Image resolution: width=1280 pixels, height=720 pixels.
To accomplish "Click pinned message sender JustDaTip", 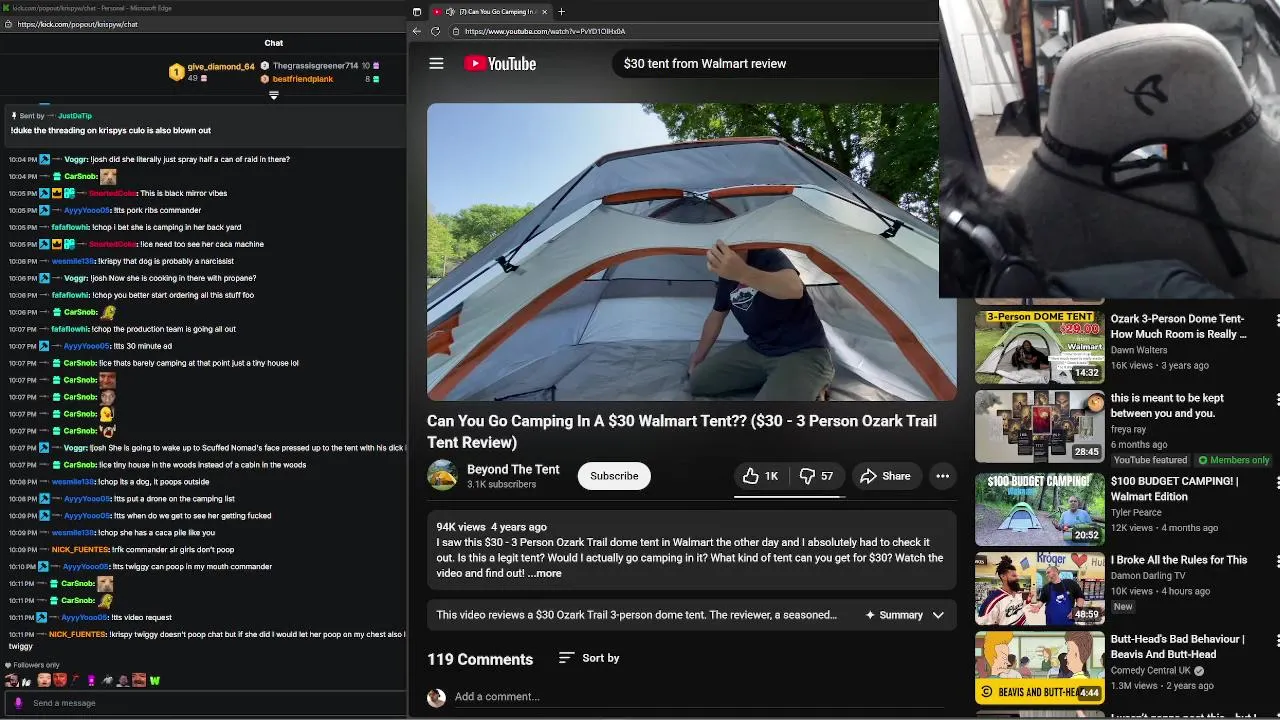I will (x=75, y=116).
